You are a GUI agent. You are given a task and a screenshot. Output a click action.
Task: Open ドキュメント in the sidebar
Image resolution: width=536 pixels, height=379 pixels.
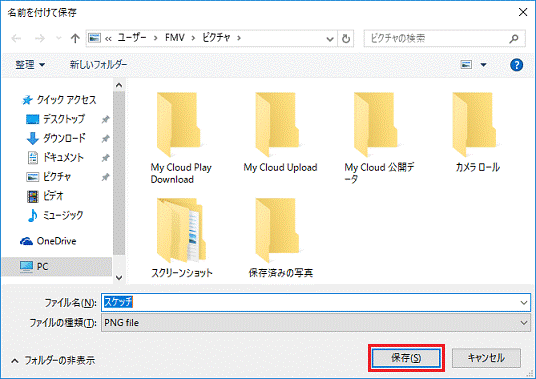tap(55, 157)
